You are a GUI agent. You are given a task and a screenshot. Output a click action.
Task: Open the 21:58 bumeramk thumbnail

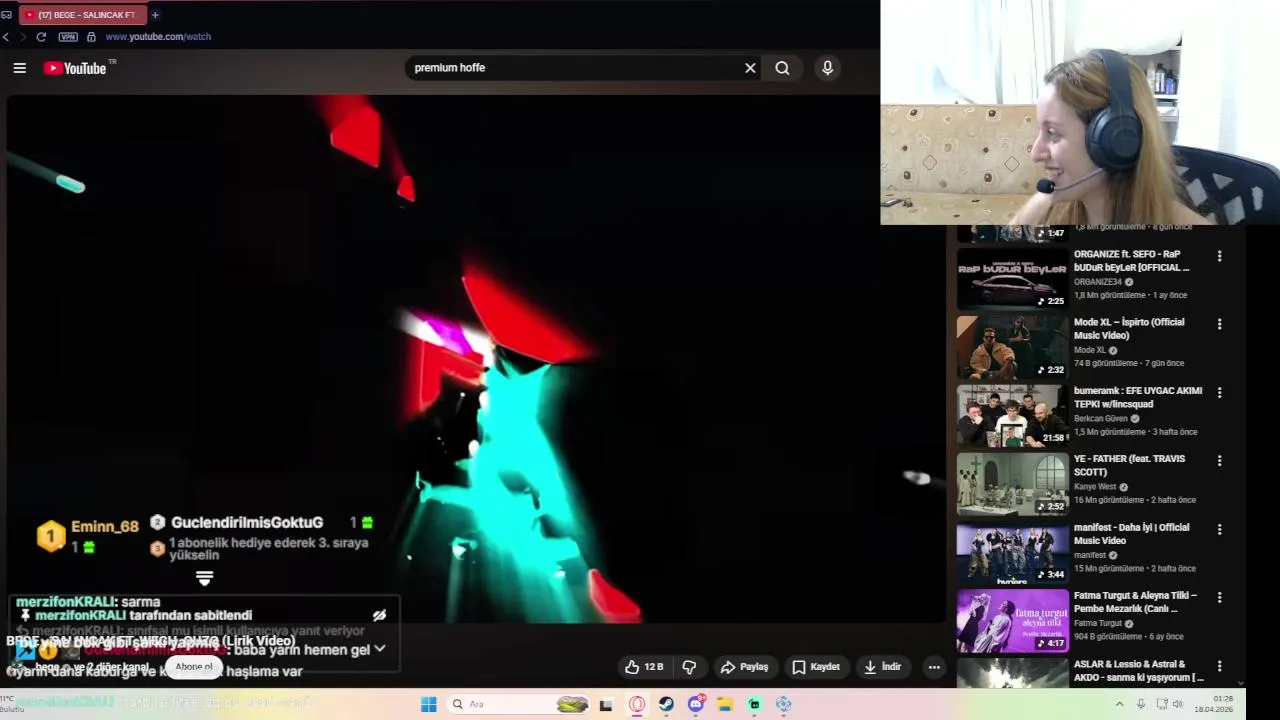pyautogui.click(x=1012, y=415)
